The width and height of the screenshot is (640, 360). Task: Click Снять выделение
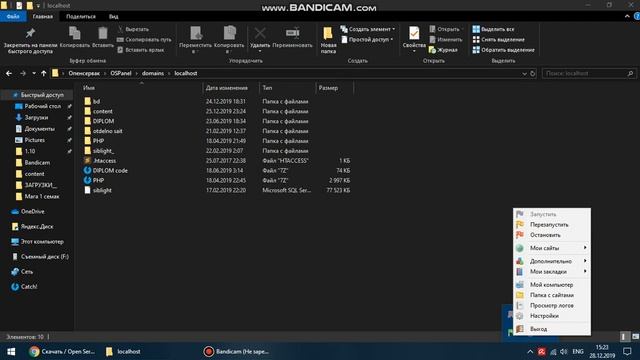(499, 40)
